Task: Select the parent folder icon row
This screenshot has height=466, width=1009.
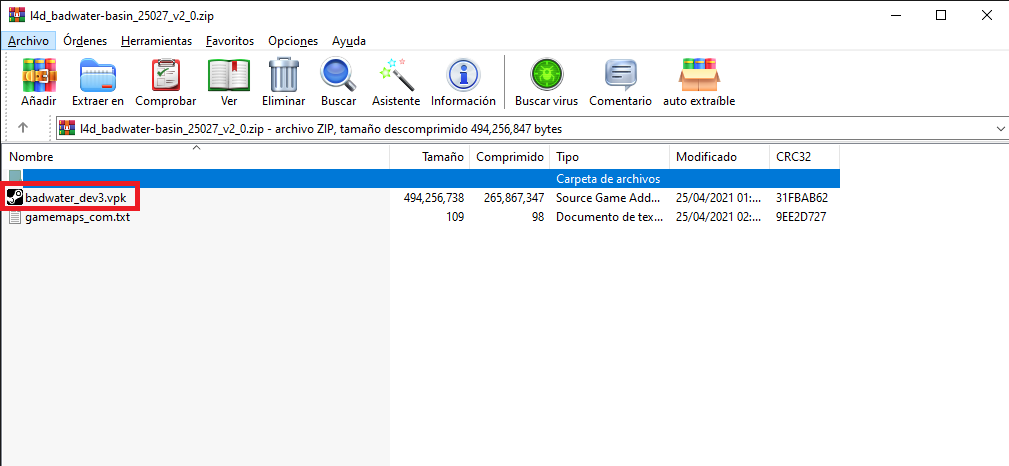Action: click(421, 178)
